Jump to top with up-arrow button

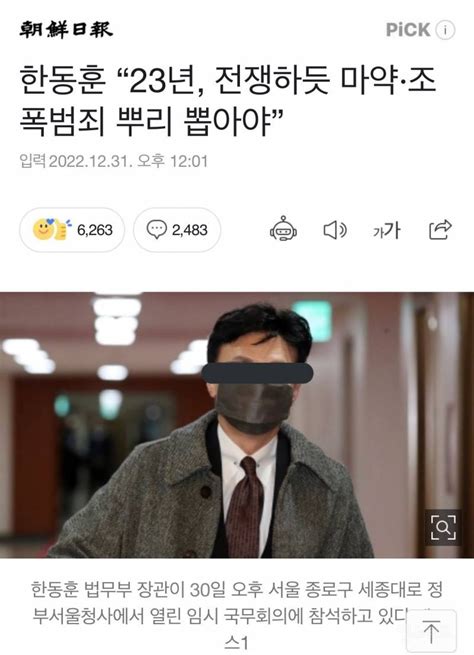(x=431, y=631)
